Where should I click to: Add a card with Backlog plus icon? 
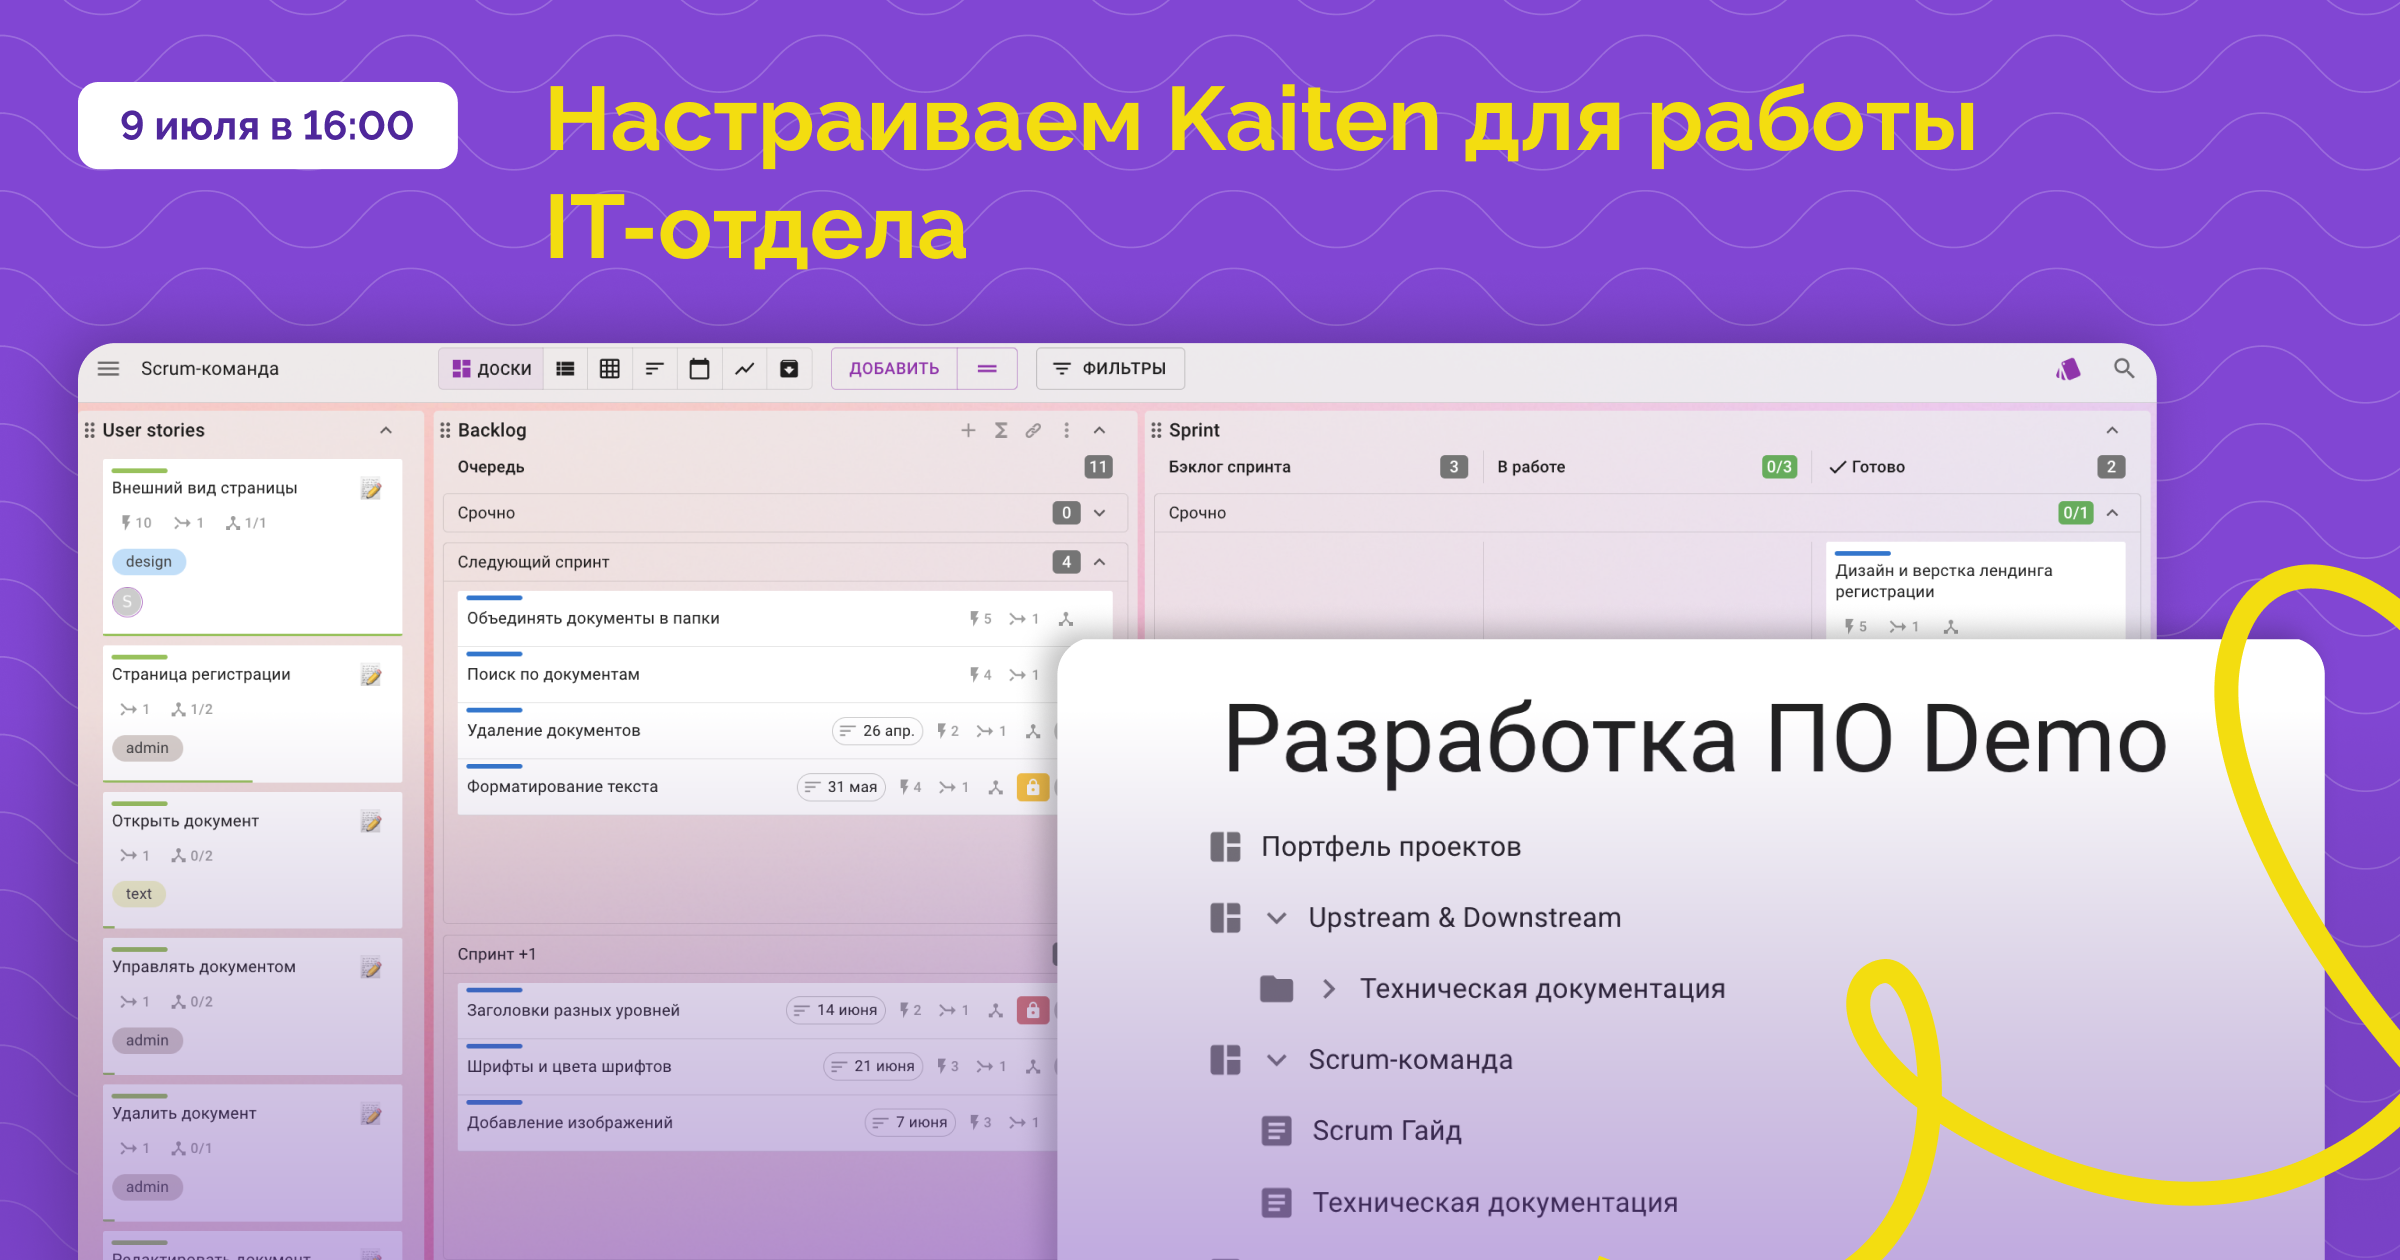[968, 430]
